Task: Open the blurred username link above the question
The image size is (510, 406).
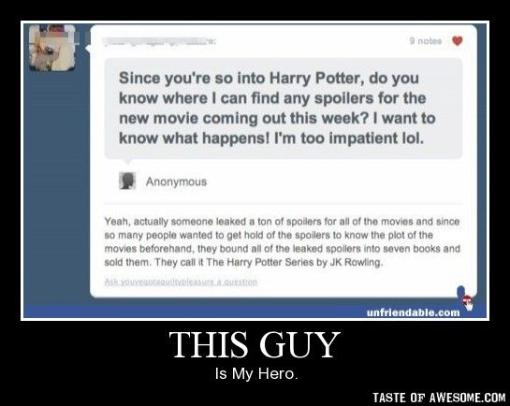Action: coord(159,42)
